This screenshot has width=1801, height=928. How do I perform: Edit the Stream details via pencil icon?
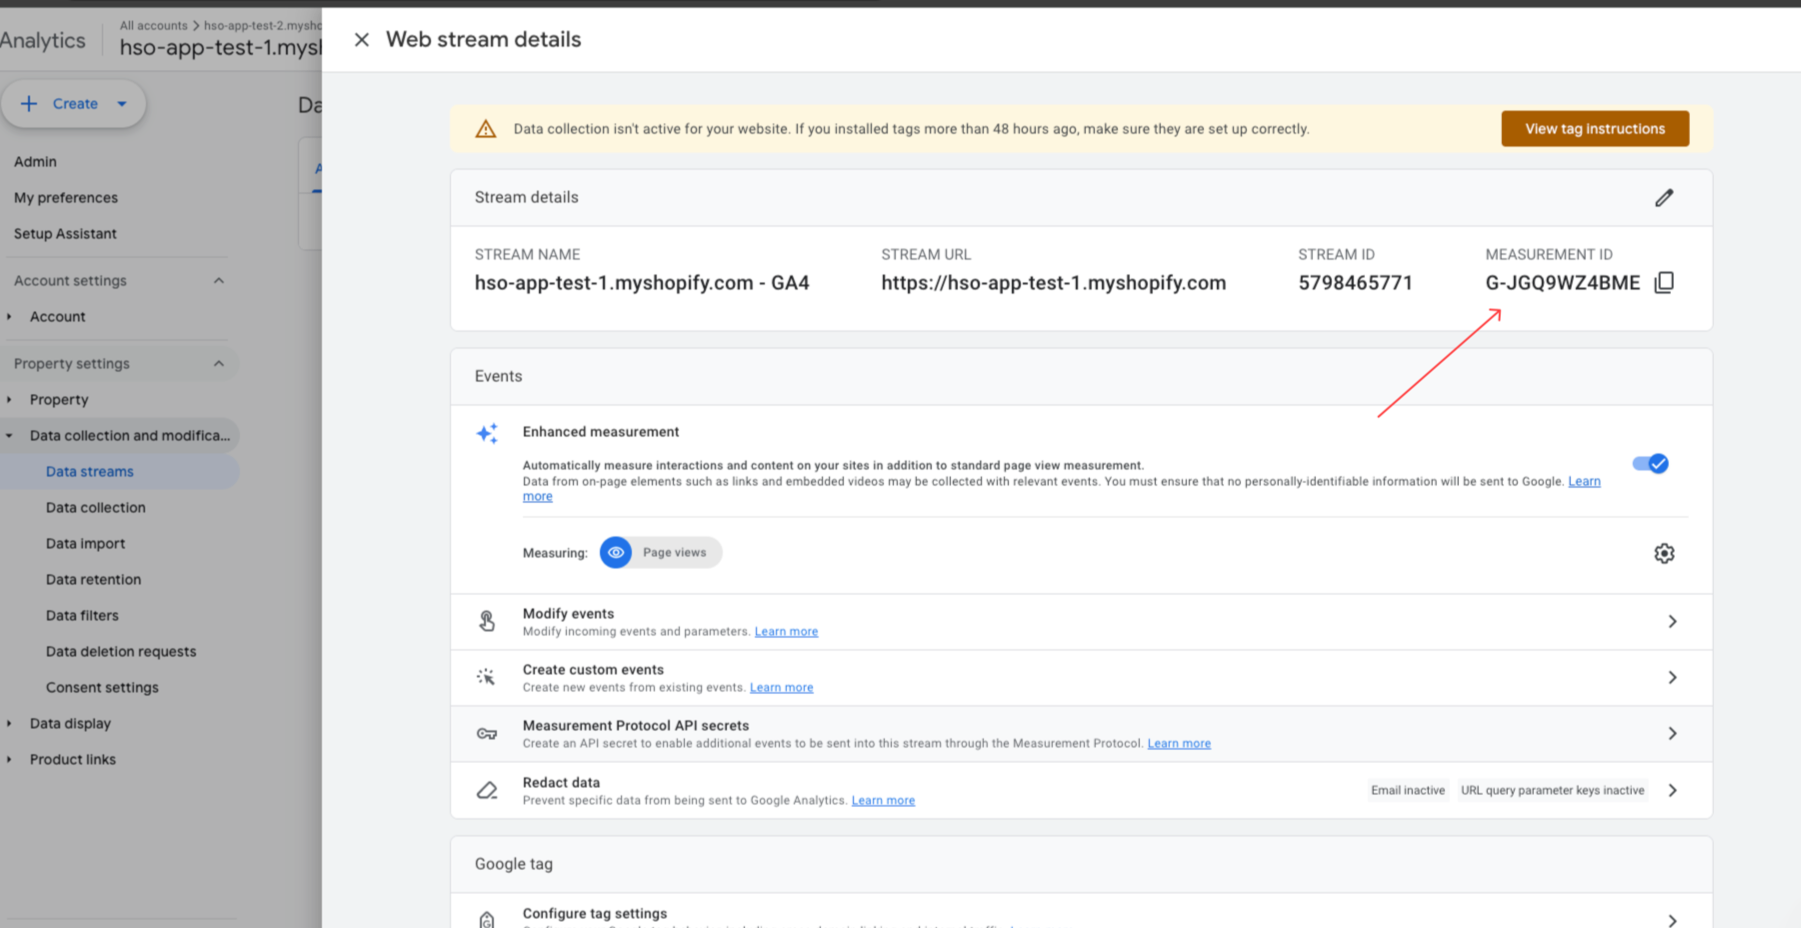[x=1664, y=197]
